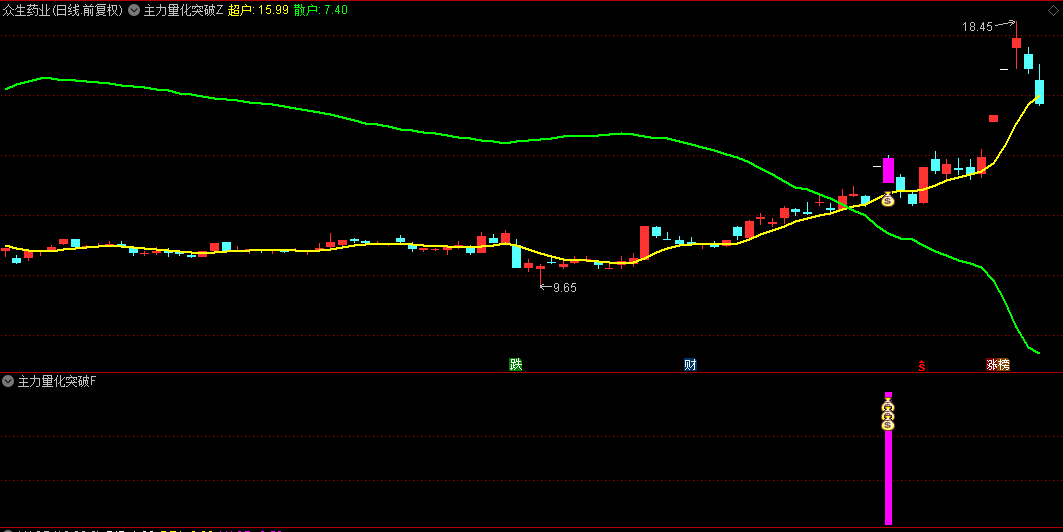The width and height of the screenshot is (1063, 532).
Task: Click the green 跌 signal marker
Action: coord(516,365)
